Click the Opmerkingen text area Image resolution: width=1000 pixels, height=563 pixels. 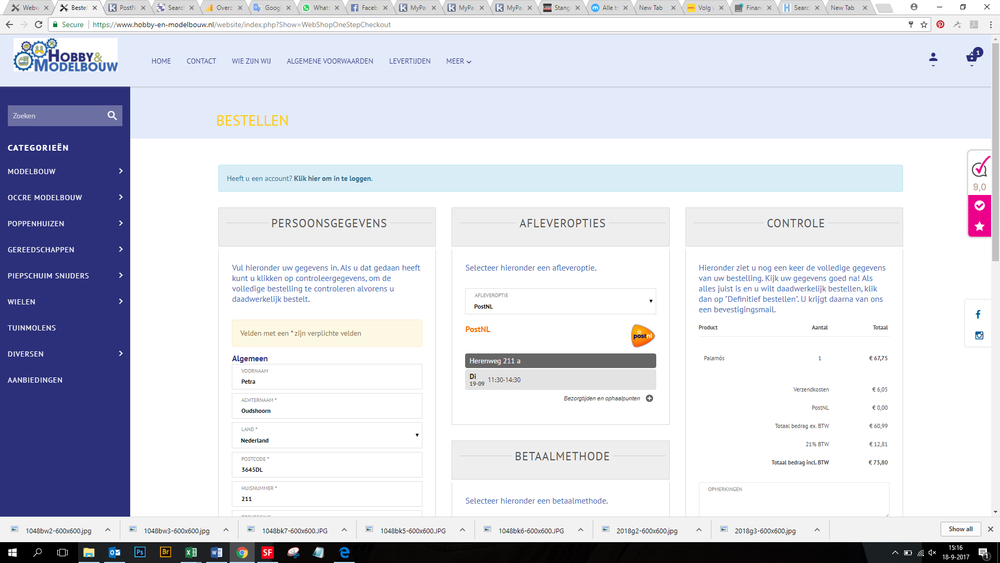click(x=794, y=500)
